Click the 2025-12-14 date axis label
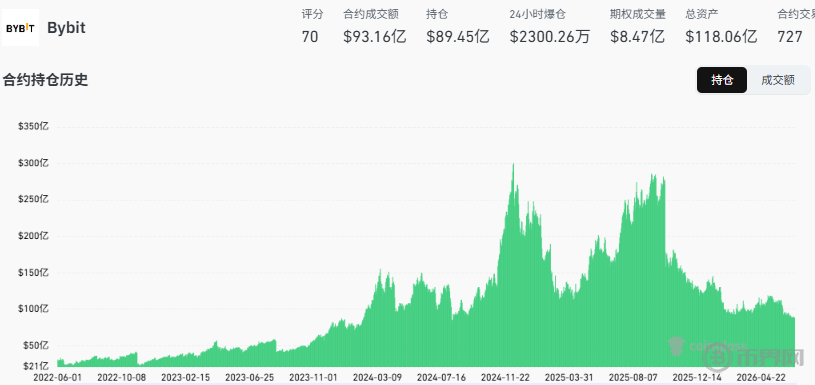Image resolution: width=815 pixels, height=385 pixels. coord(698,377)
